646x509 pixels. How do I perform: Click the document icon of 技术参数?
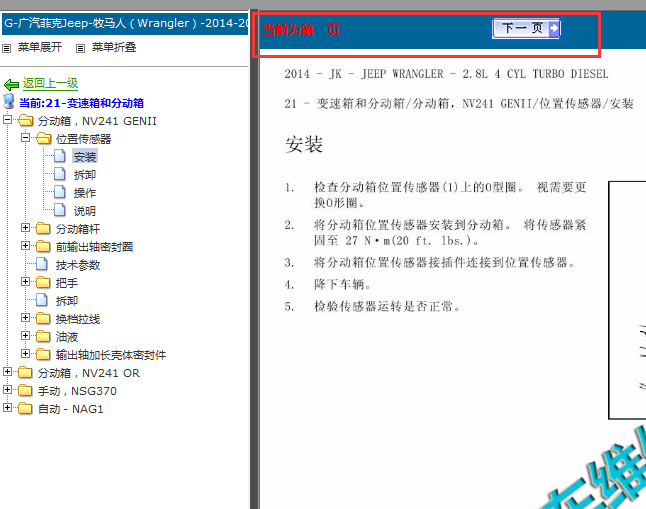[42, 264]
